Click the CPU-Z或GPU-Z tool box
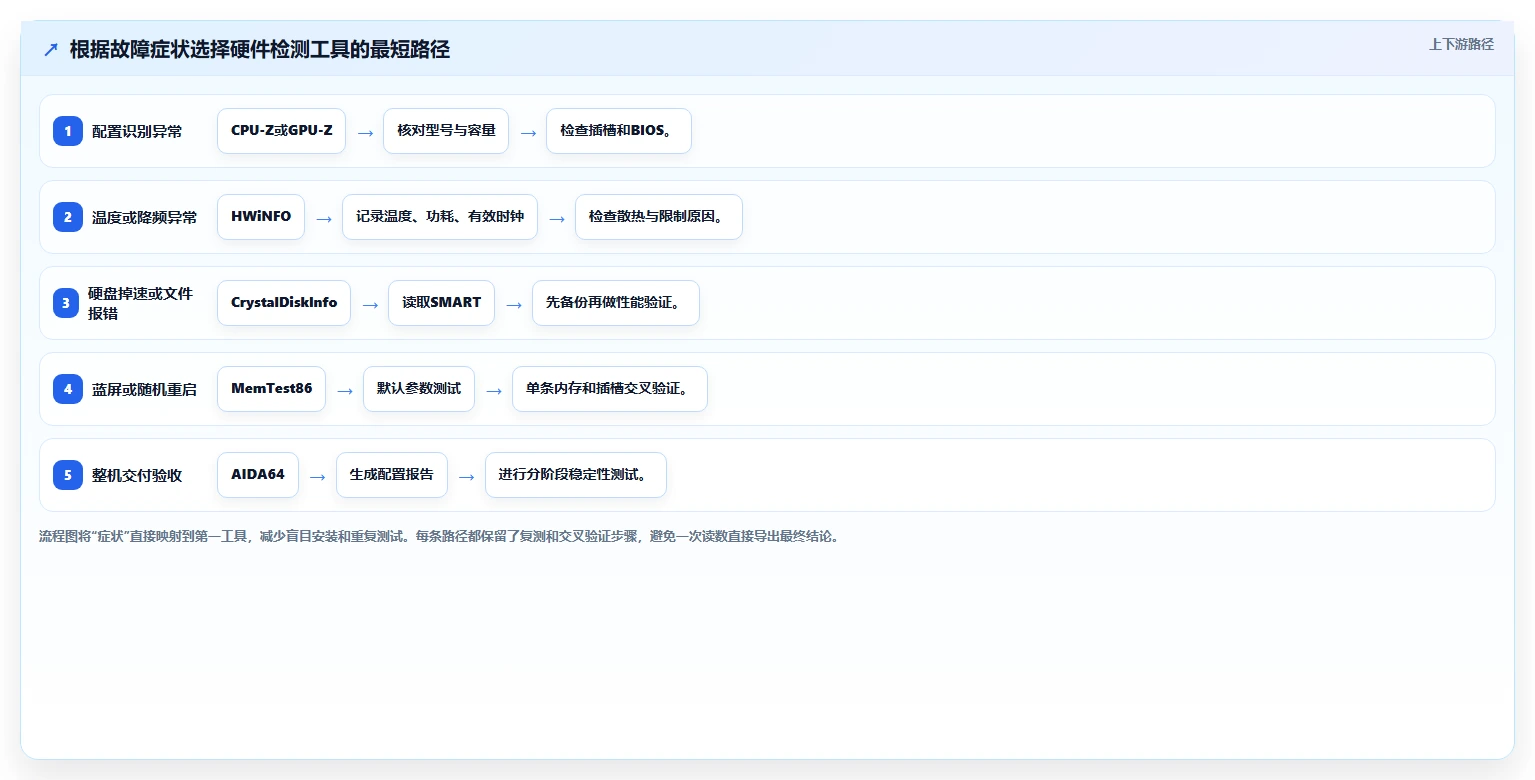This screenshot has width=1535, height=780. point(281,131)
